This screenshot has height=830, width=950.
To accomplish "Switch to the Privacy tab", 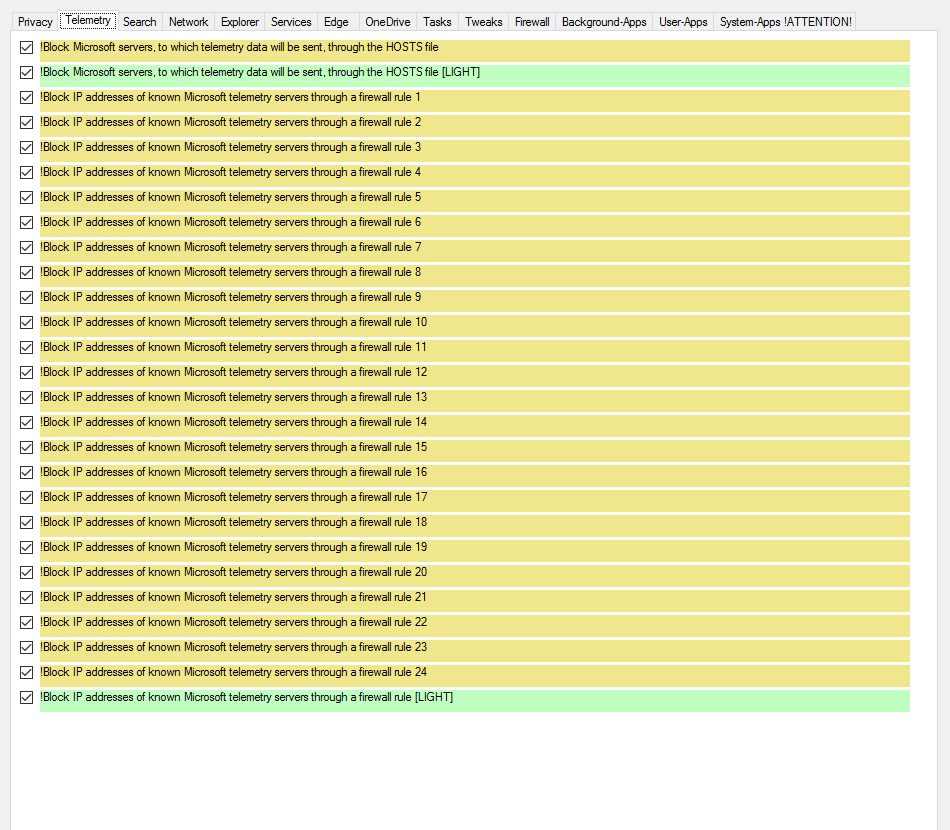I will coord(35,22).
